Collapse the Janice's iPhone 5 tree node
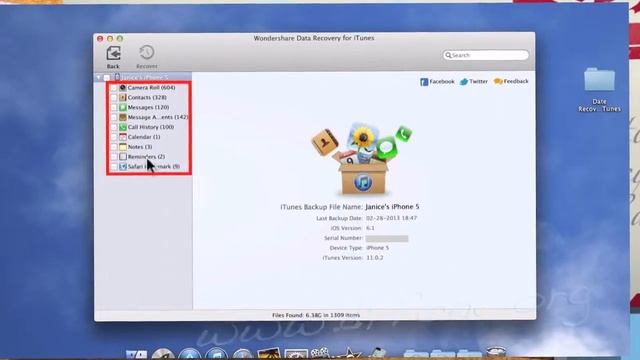Image resolution: width=640 pixels, height=360 pixels. point(99,77)
